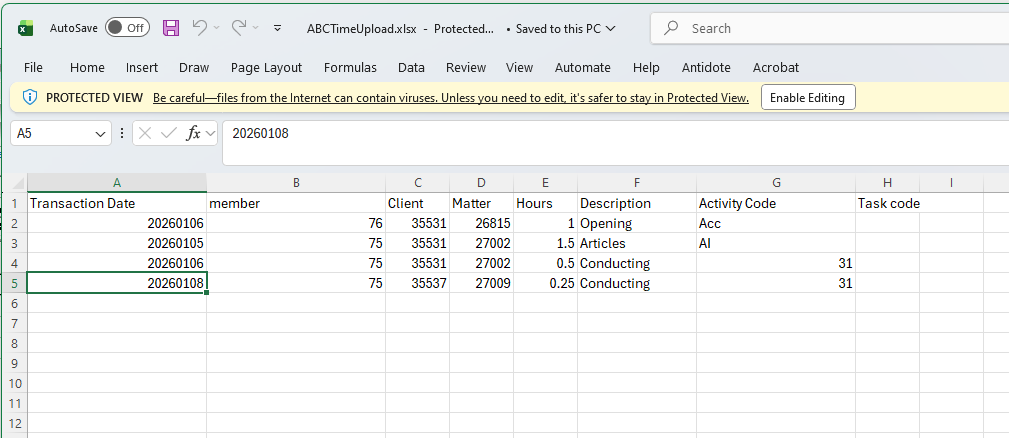Click the member header cell

[296, 203]
